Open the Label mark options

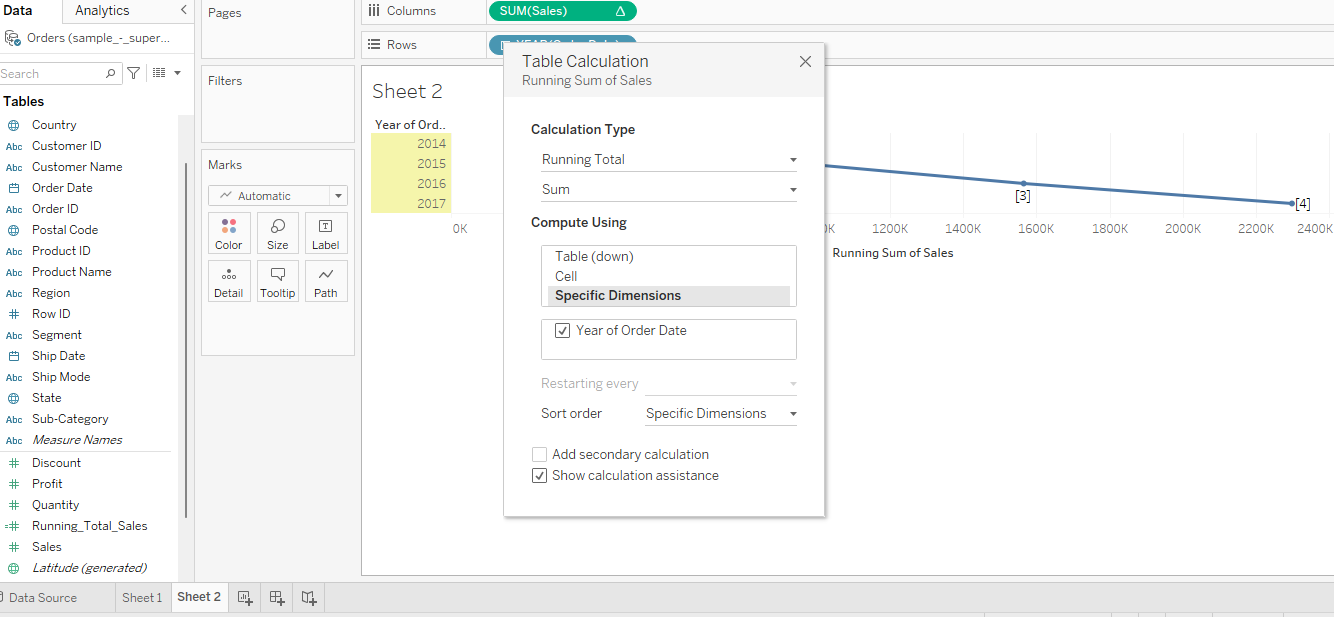(325, 232)
